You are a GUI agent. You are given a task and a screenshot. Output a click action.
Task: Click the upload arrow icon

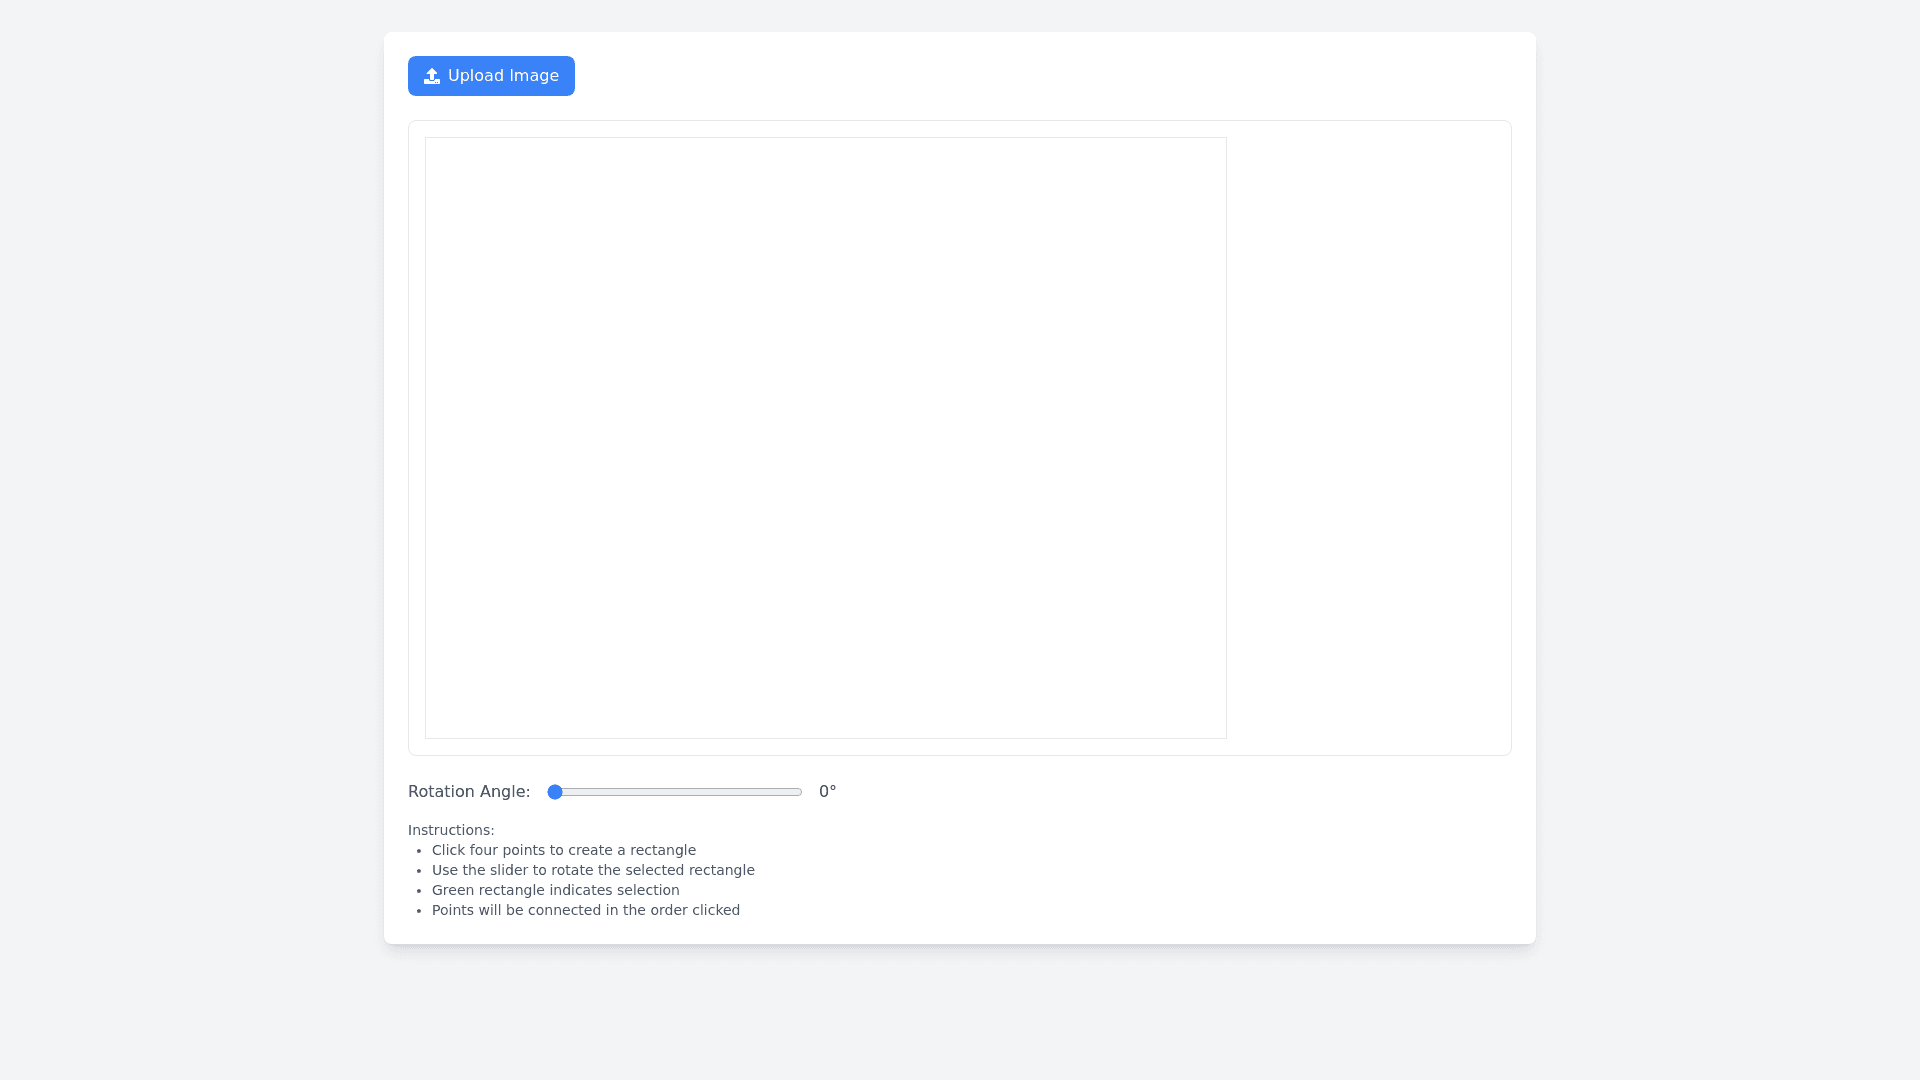pos(432,76)
